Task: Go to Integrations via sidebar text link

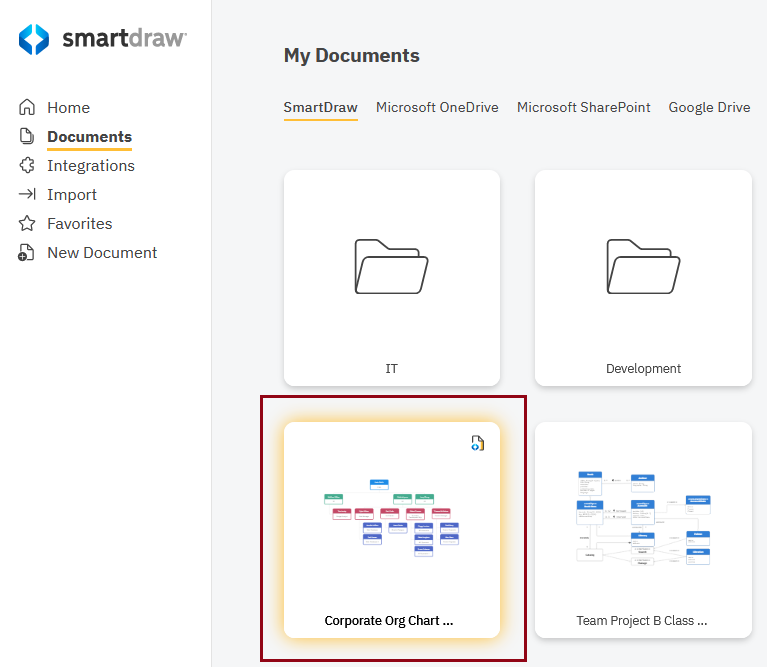Action: point(91,165)
